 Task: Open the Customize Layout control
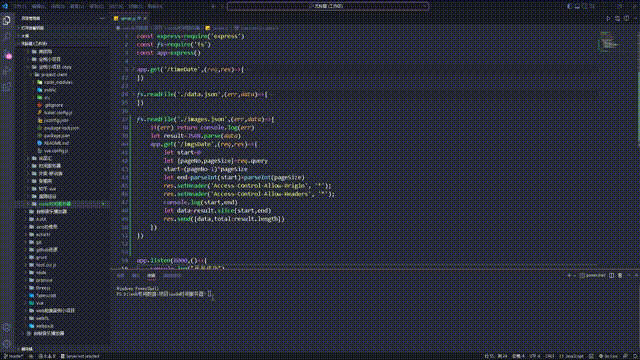[593, 6]
